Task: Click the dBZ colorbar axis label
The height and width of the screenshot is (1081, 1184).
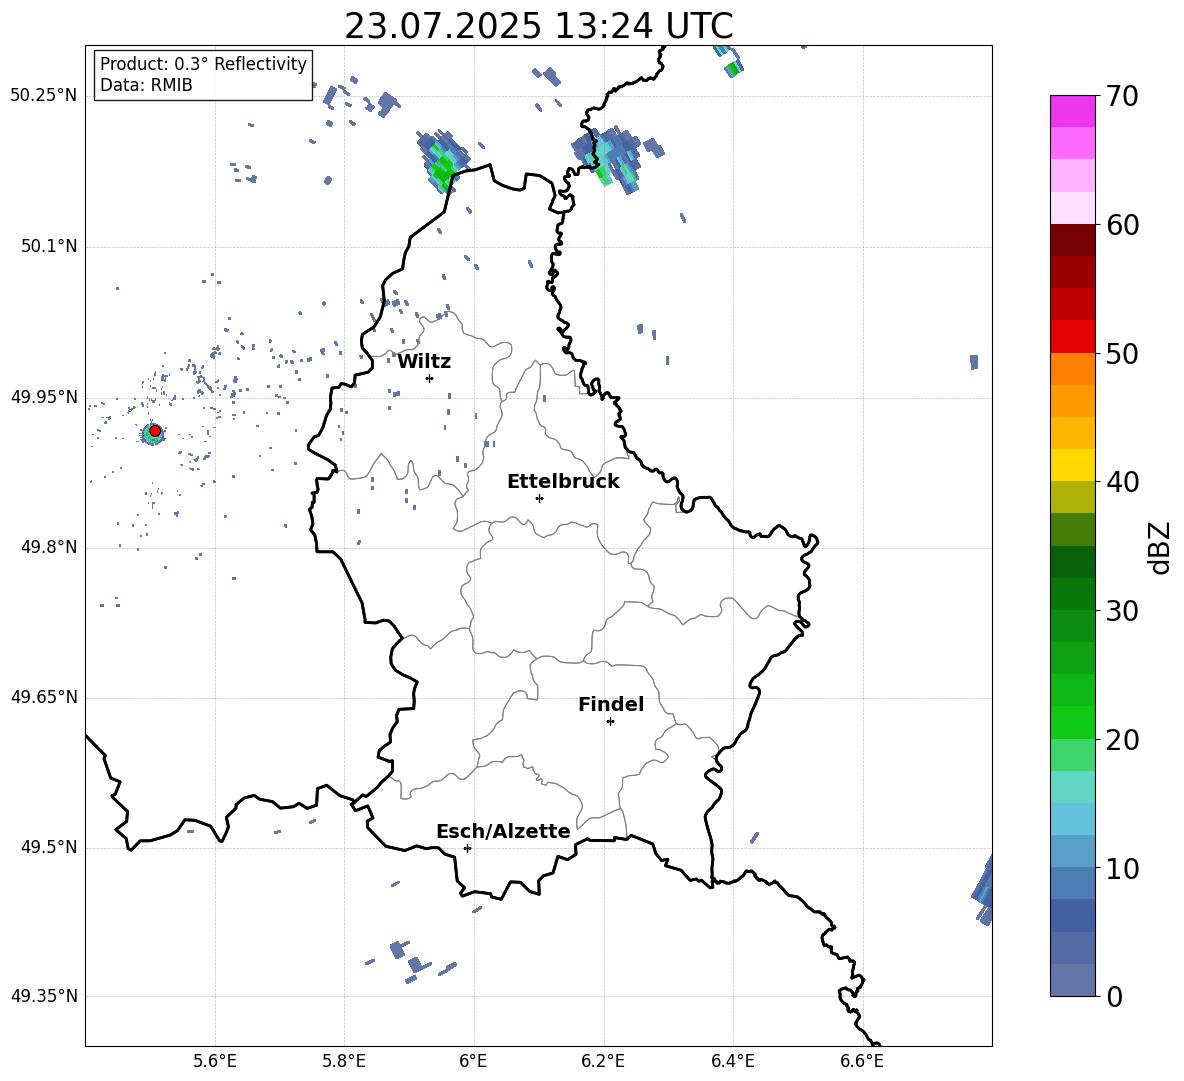Action: [x=1159, y=547]
